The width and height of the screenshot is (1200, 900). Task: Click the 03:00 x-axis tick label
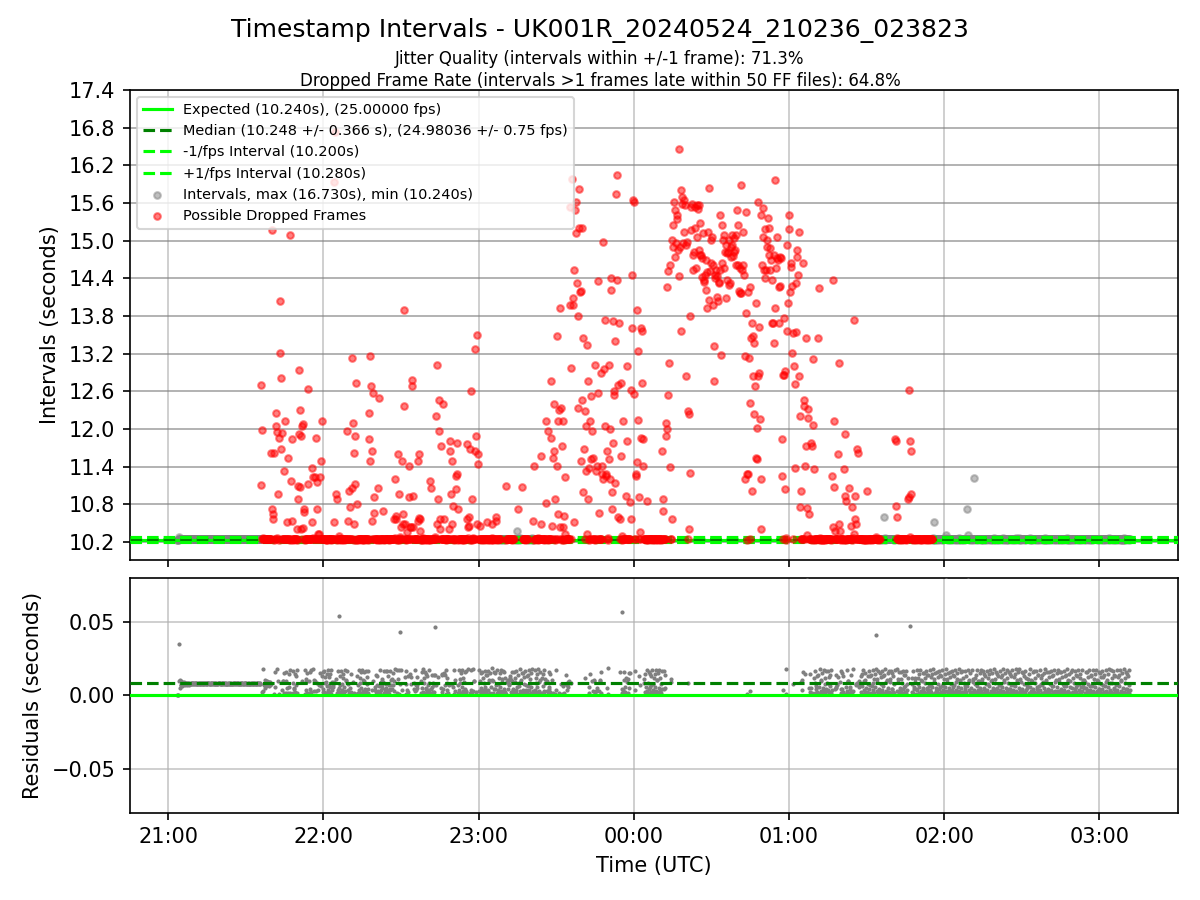(1099, 834)
